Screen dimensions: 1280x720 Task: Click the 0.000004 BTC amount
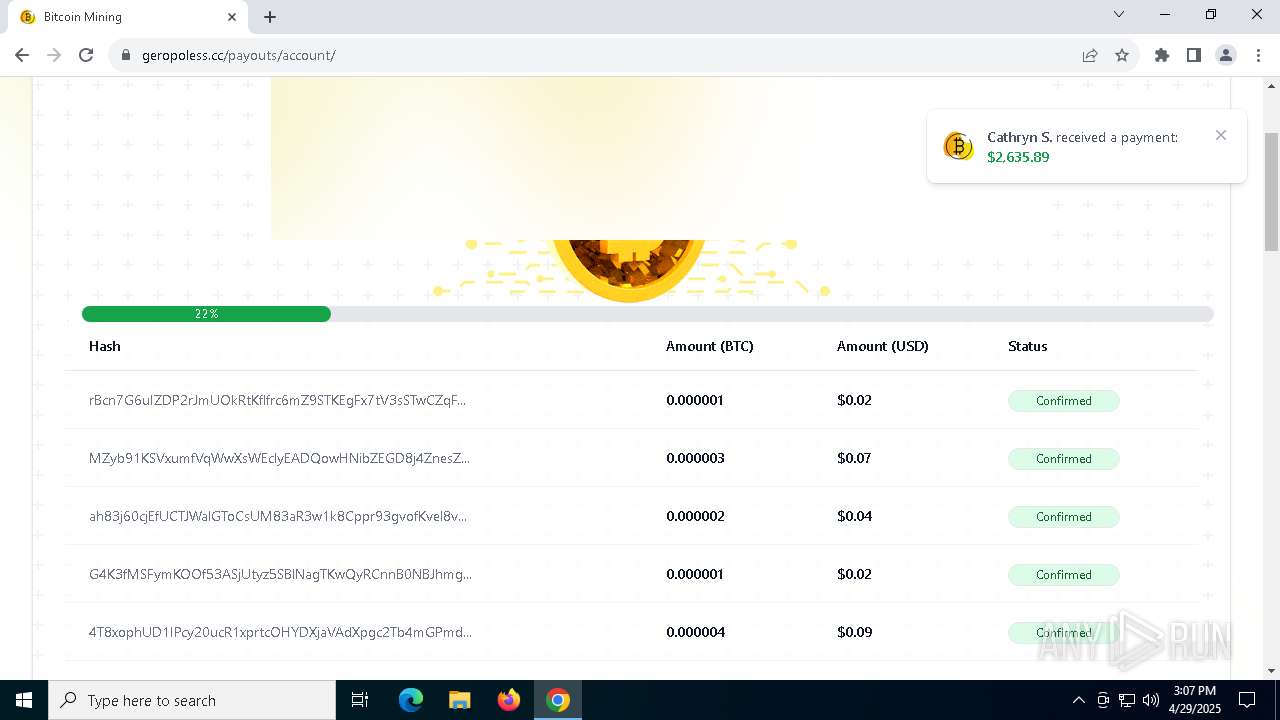coord(695,632)
